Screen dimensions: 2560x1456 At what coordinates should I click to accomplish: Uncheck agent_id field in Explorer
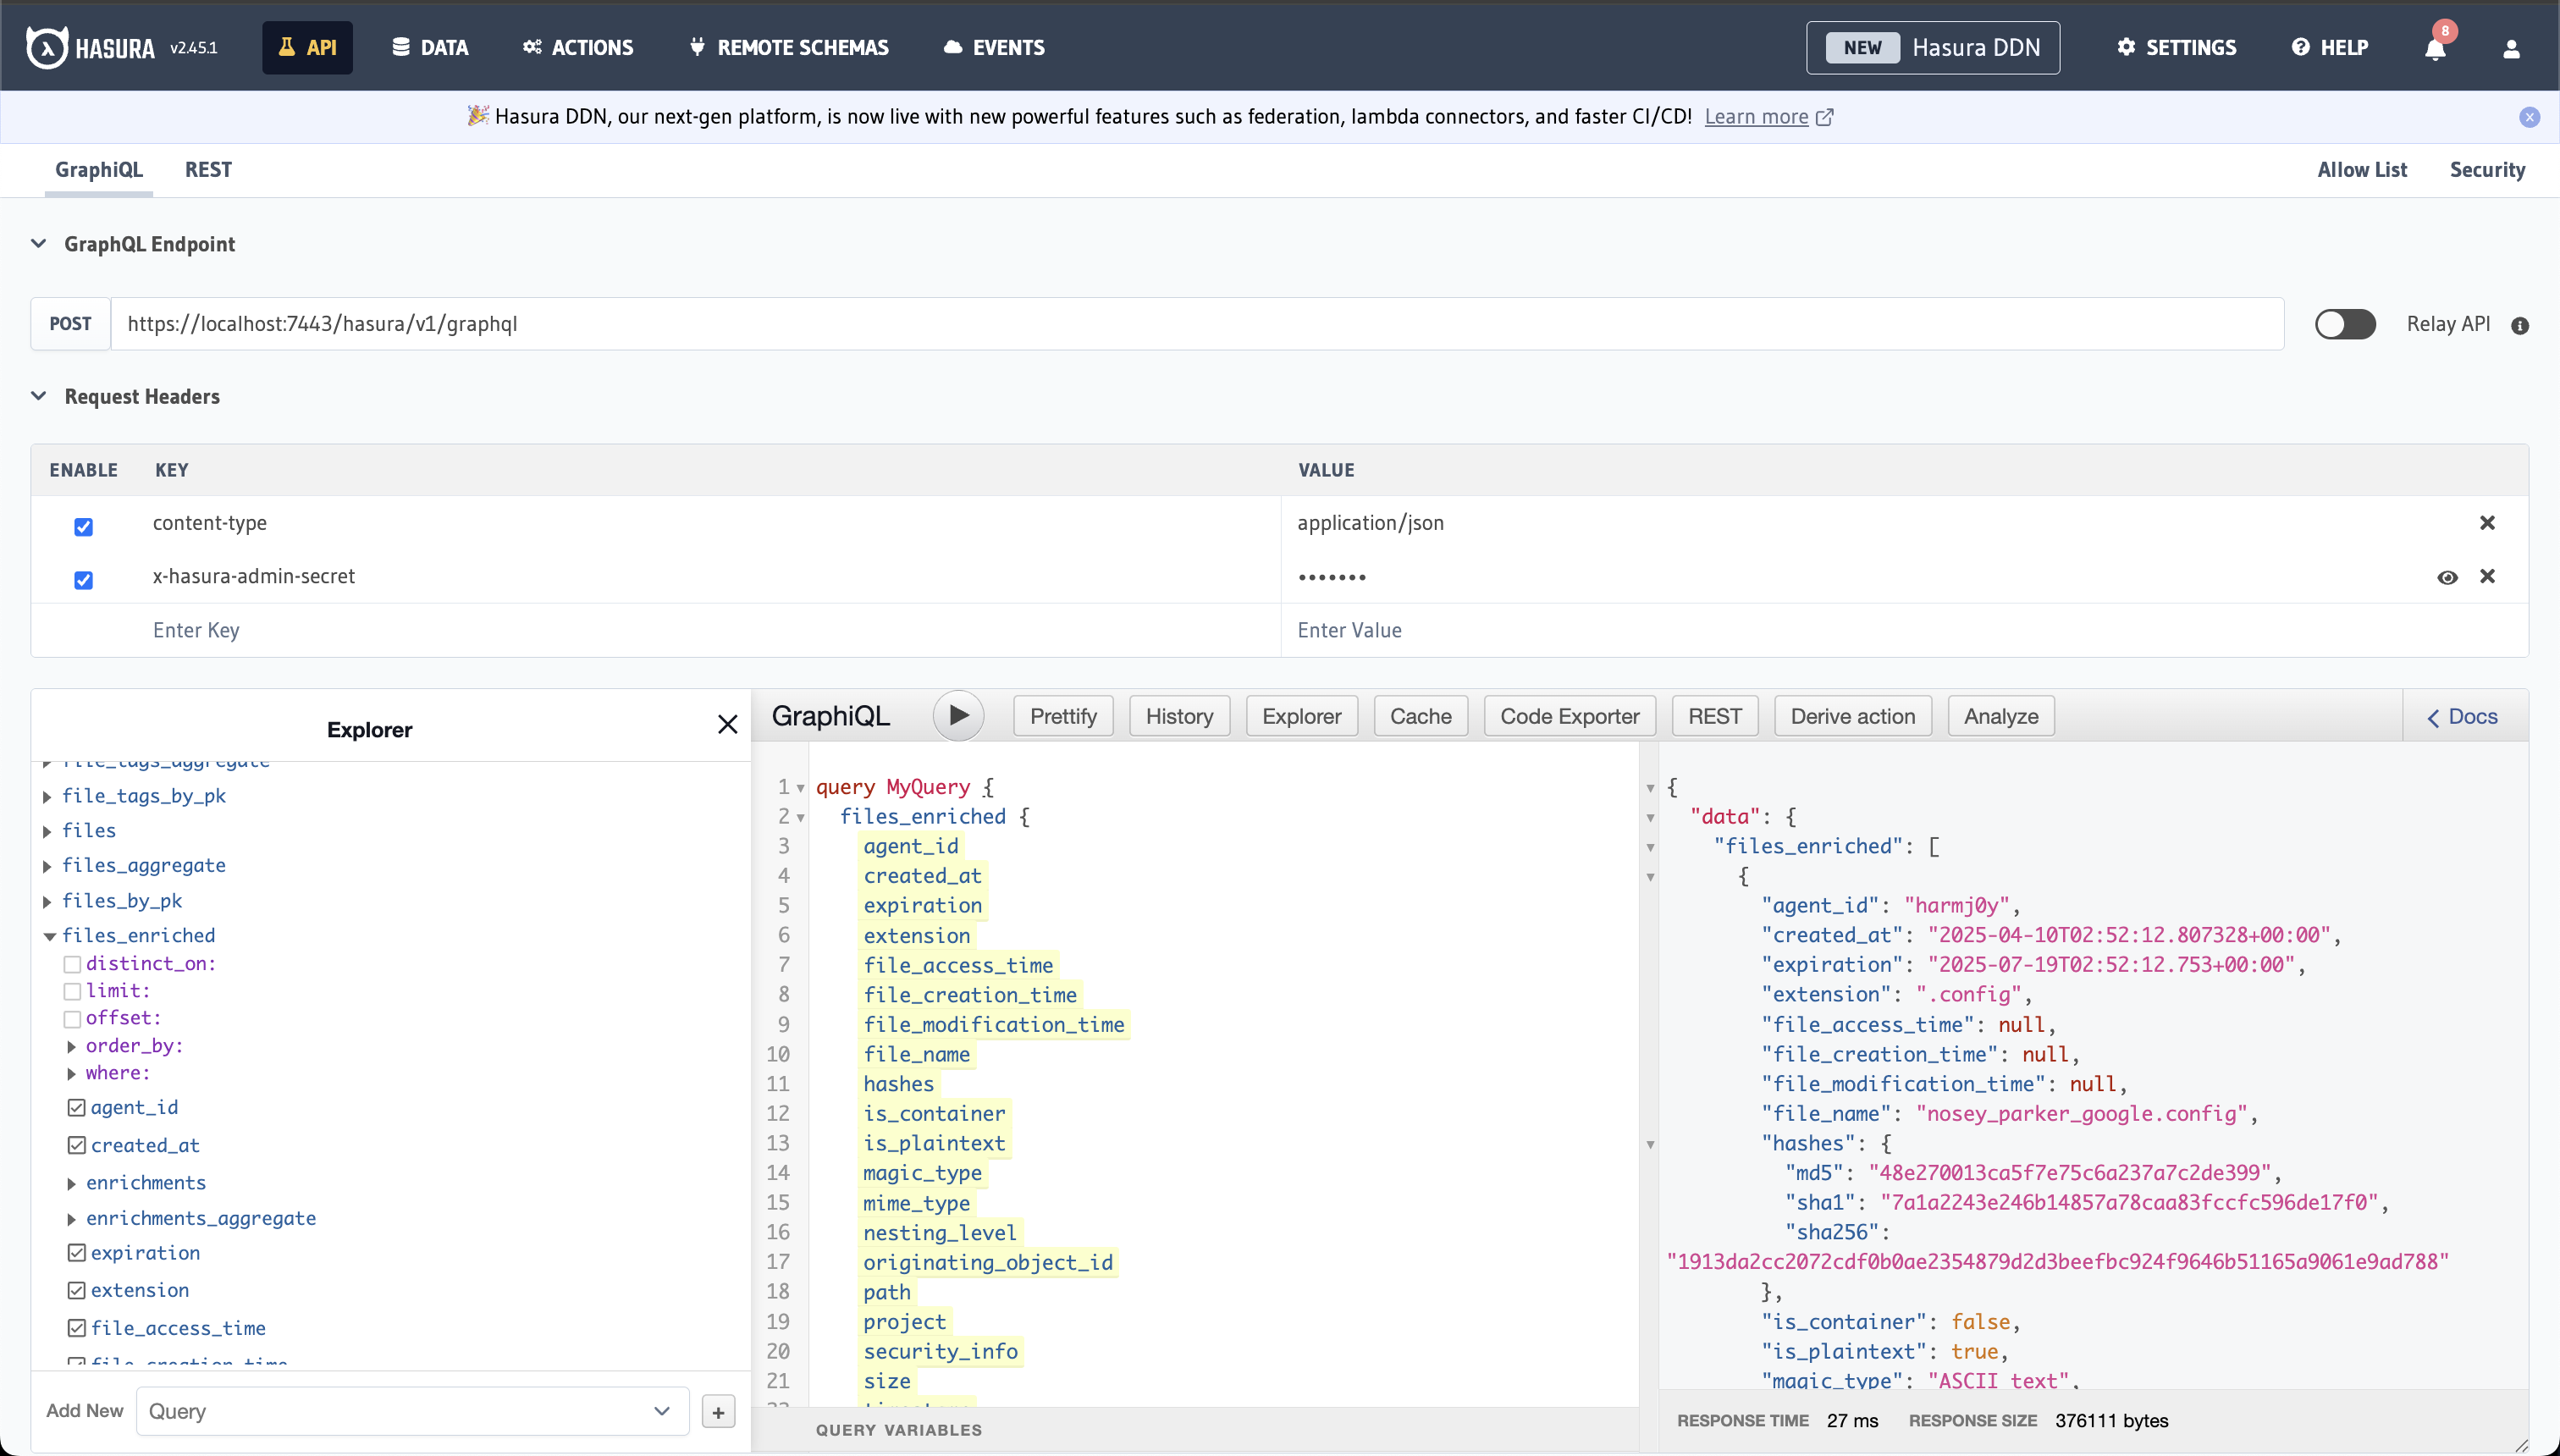pyautogui.click(x=77, y=1107)
